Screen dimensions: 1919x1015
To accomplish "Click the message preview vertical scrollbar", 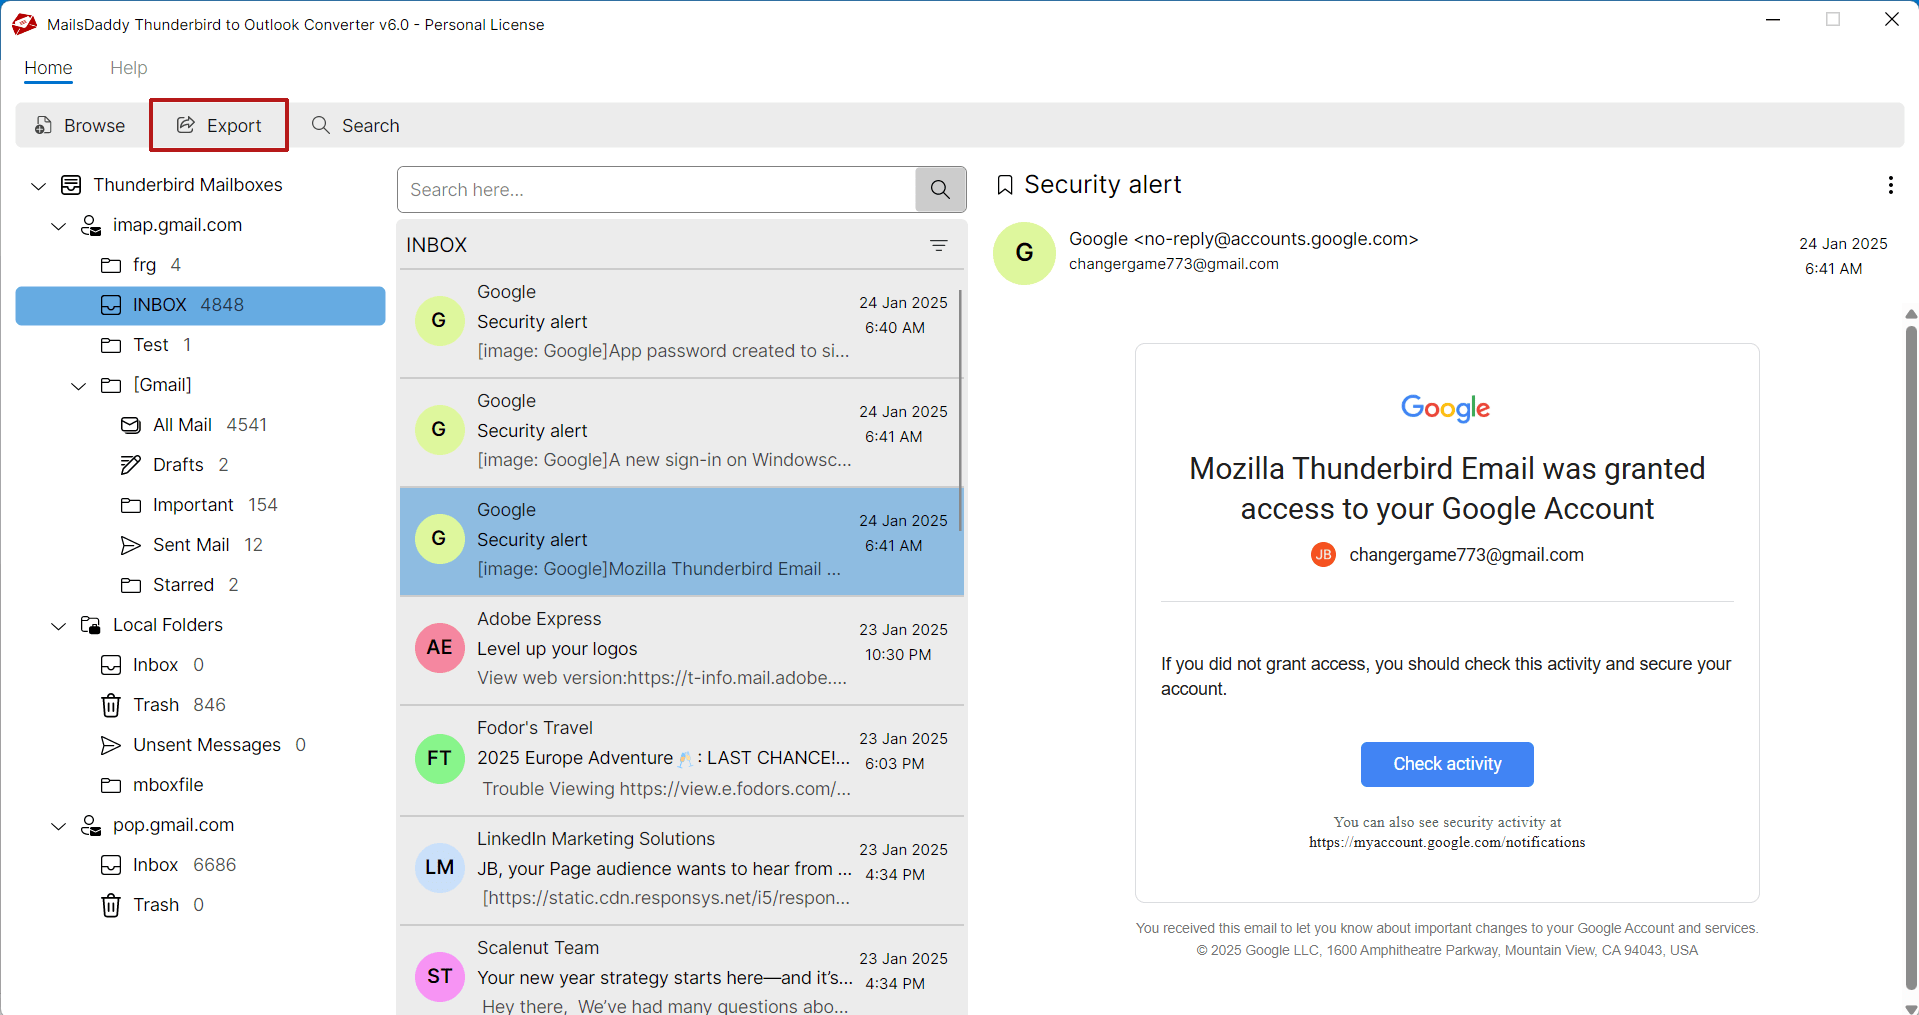I will click(1910, 650).
